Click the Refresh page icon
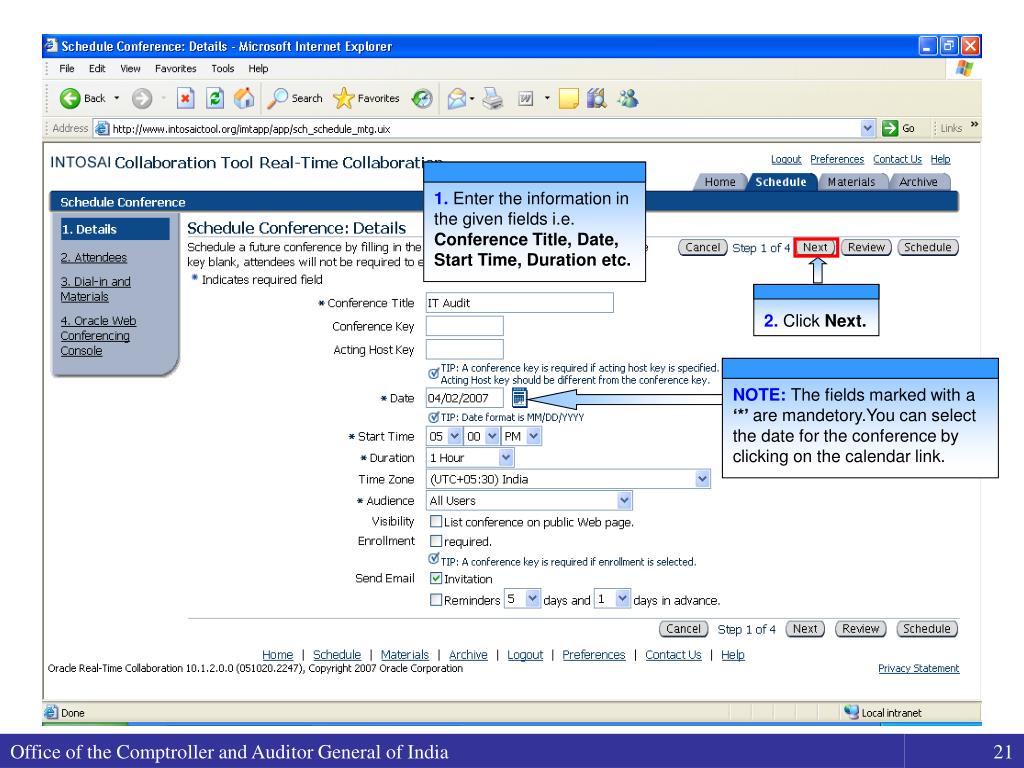This screenshot has width=1024, height=768. (215, 98)
